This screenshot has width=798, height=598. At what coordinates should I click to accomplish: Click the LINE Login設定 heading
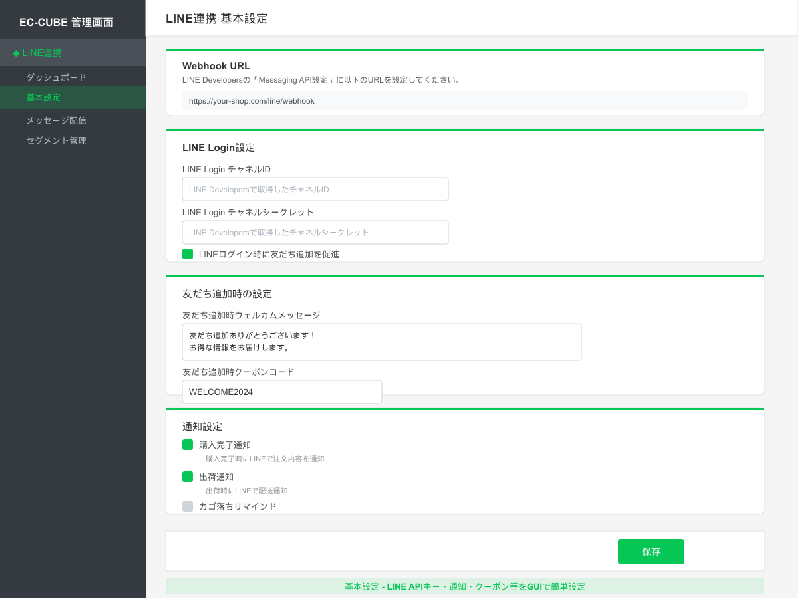(x=218, y=148)
